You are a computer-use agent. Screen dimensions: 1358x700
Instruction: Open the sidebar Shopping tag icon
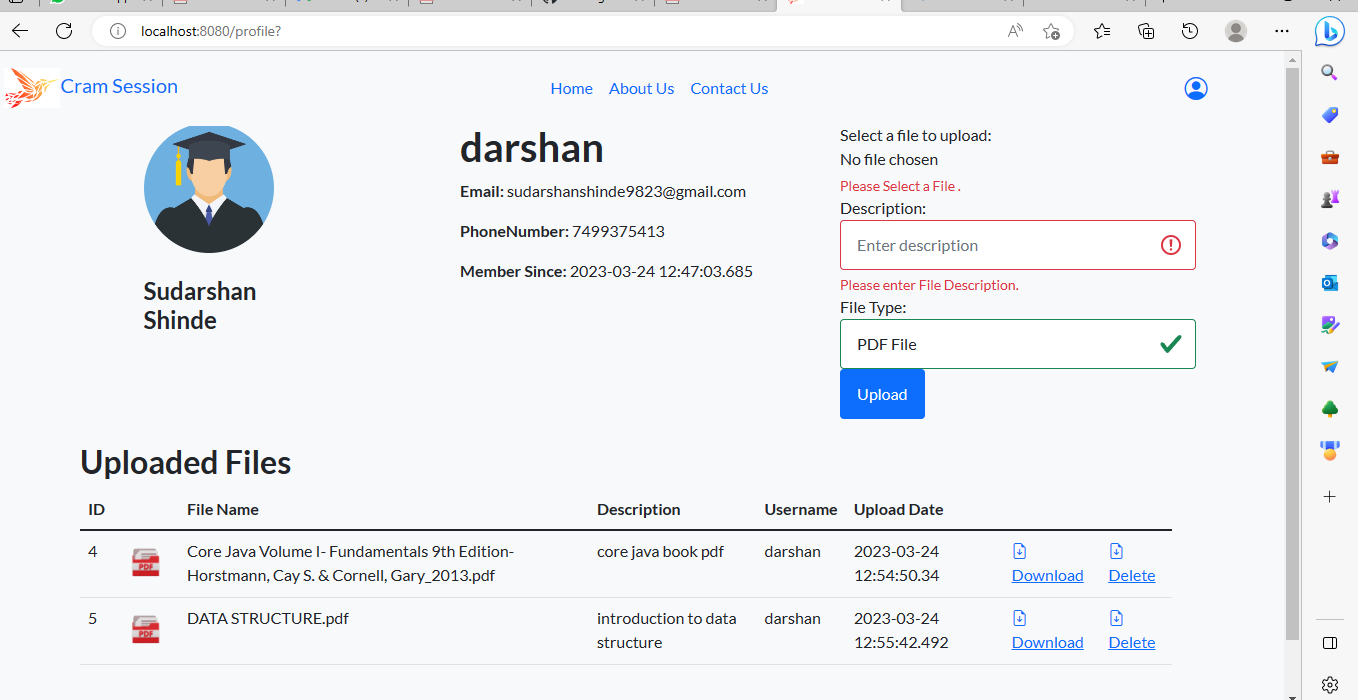click(1329, 115)
